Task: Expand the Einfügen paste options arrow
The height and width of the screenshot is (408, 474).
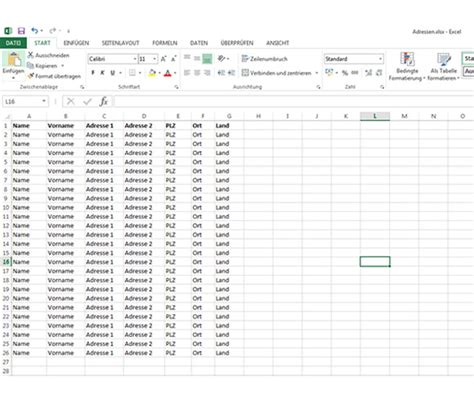Action: (x=13, y=78)
